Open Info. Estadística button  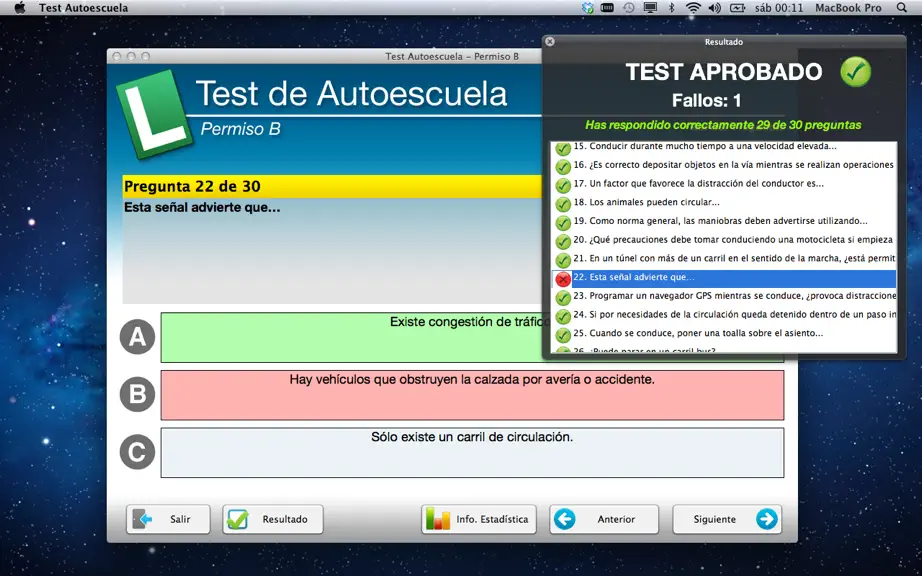pyautogui.click(x=479, y=519)
